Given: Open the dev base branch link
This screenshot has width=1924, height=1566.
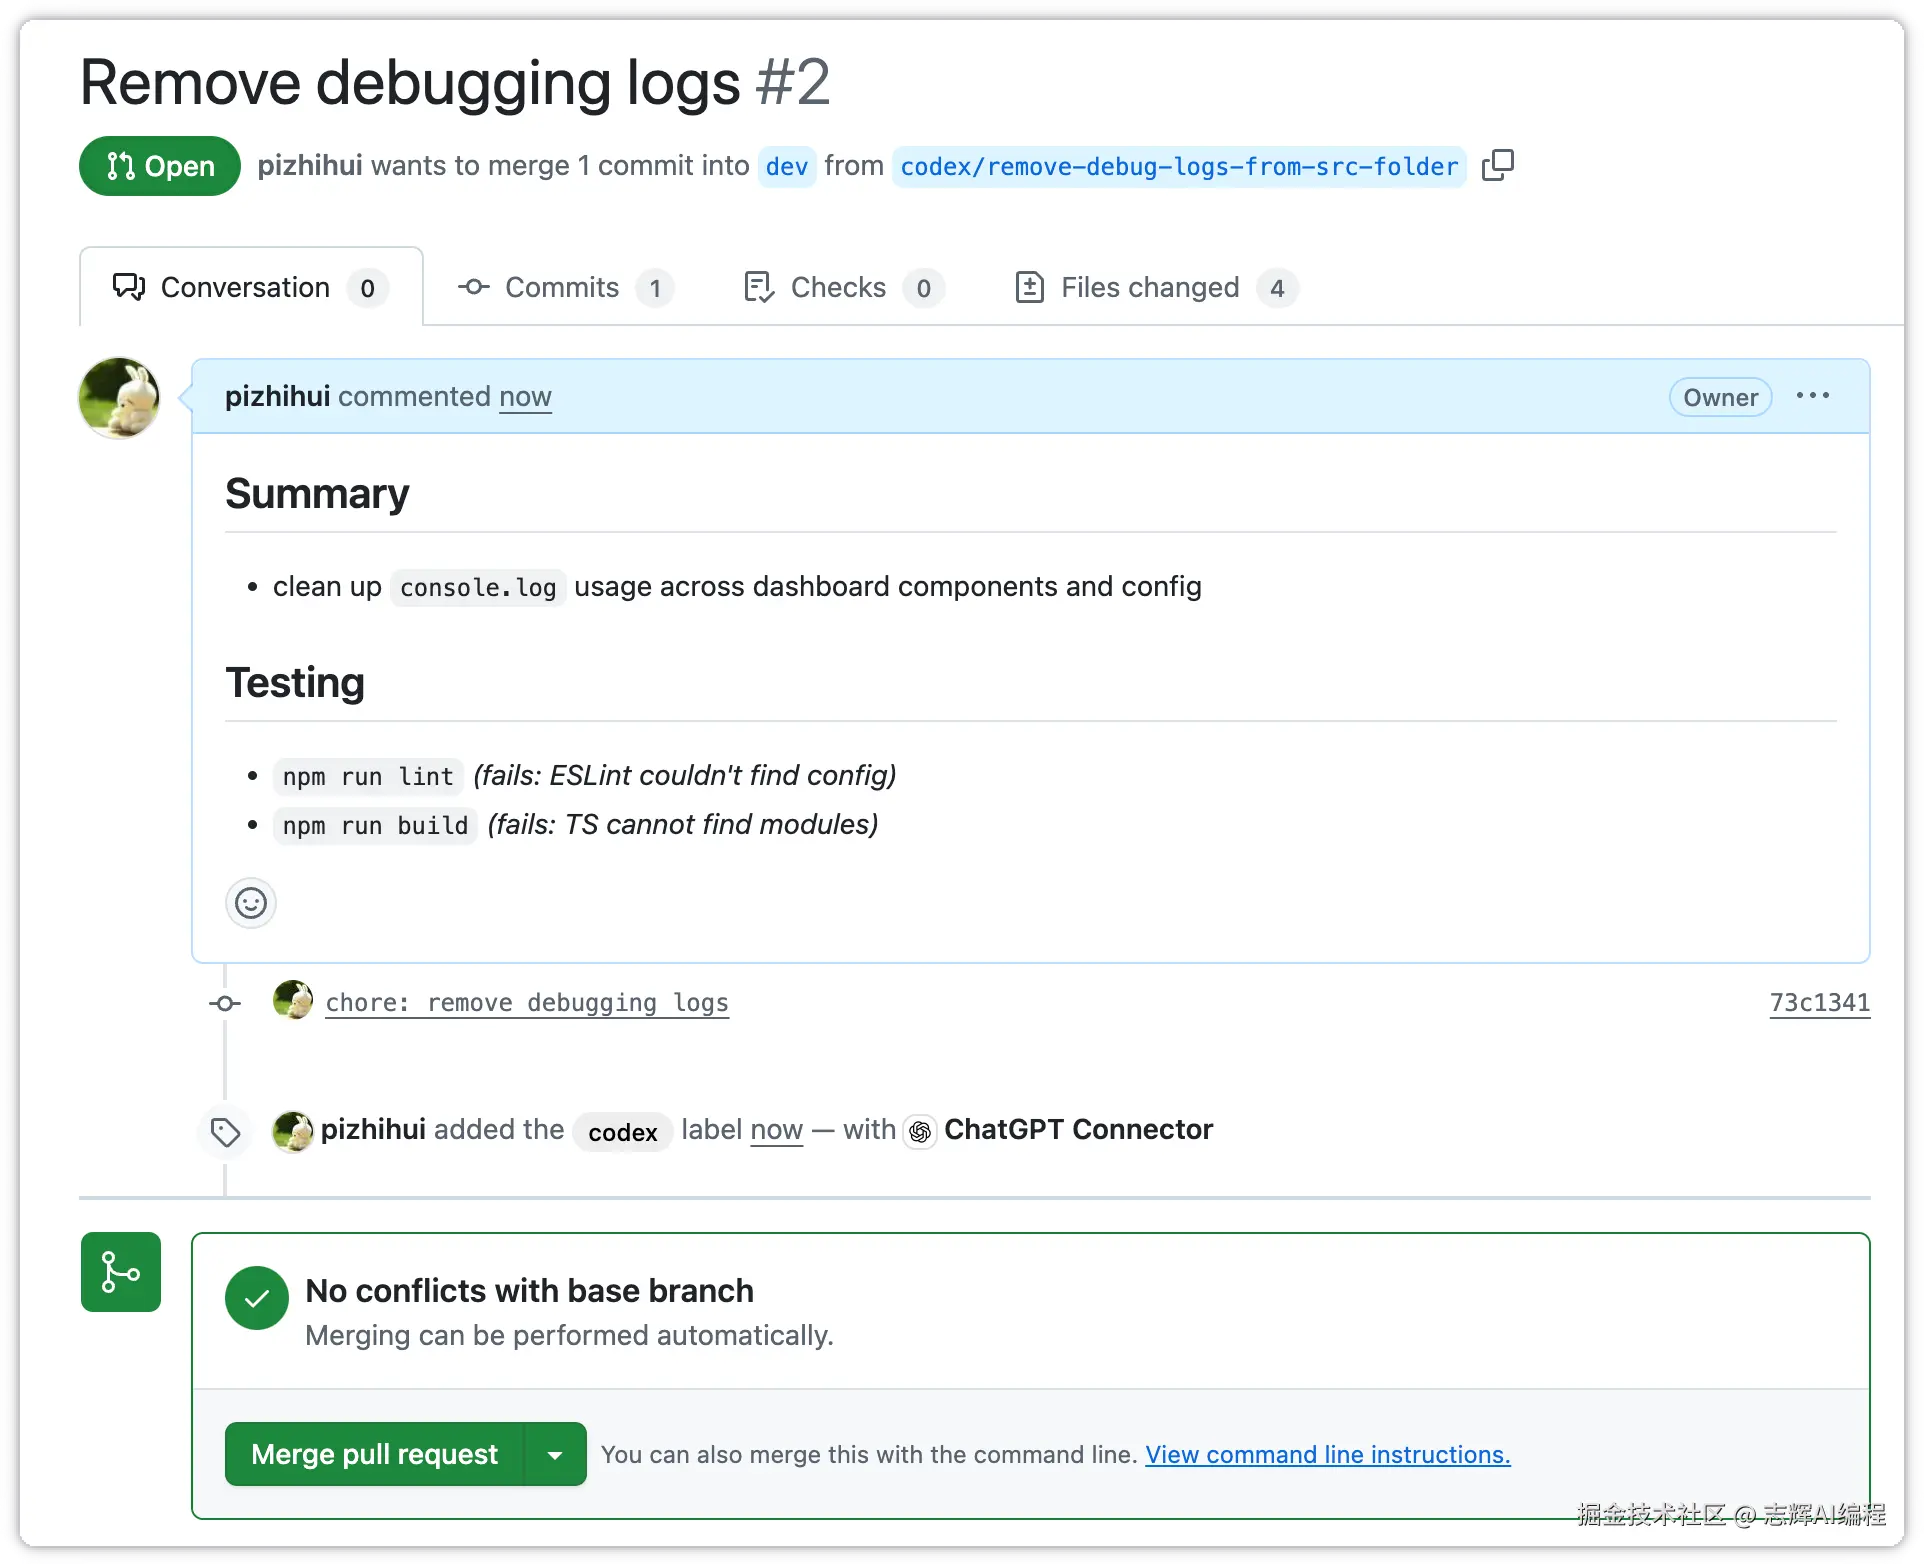Looking at the screenshot, I should 786,166.
